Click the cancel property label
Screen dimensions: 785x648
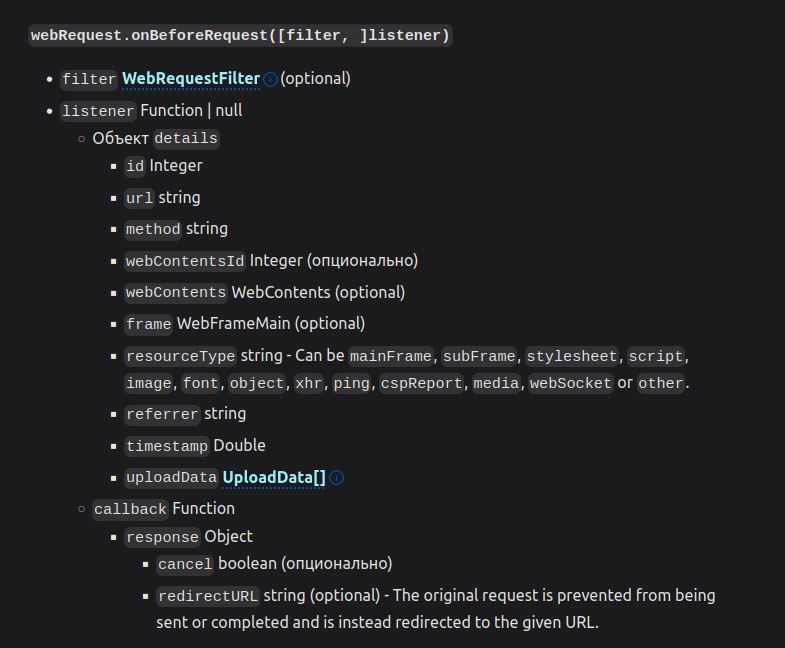click(x=185, y=564)
